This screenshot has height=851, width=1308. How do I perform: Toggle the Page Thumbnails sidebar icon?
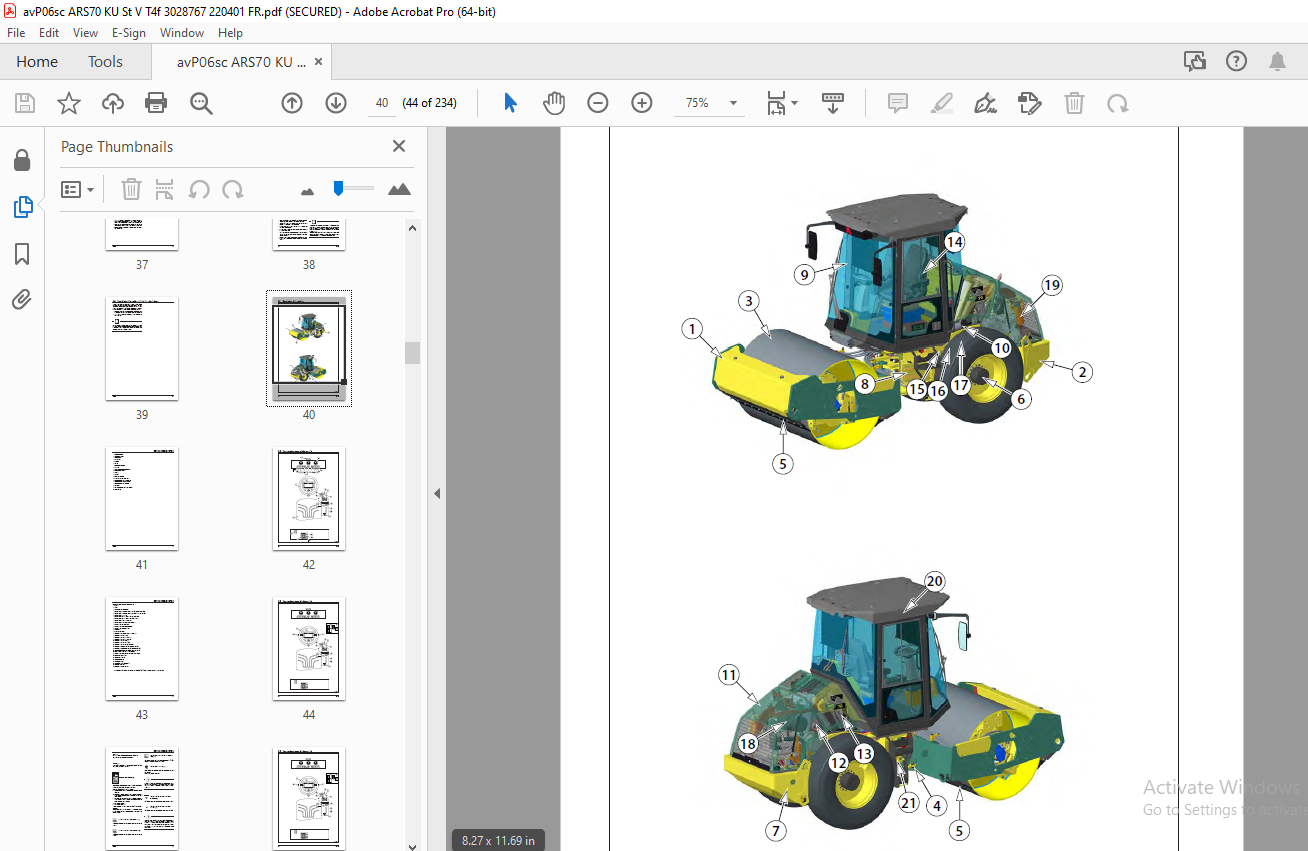[22, 207]
